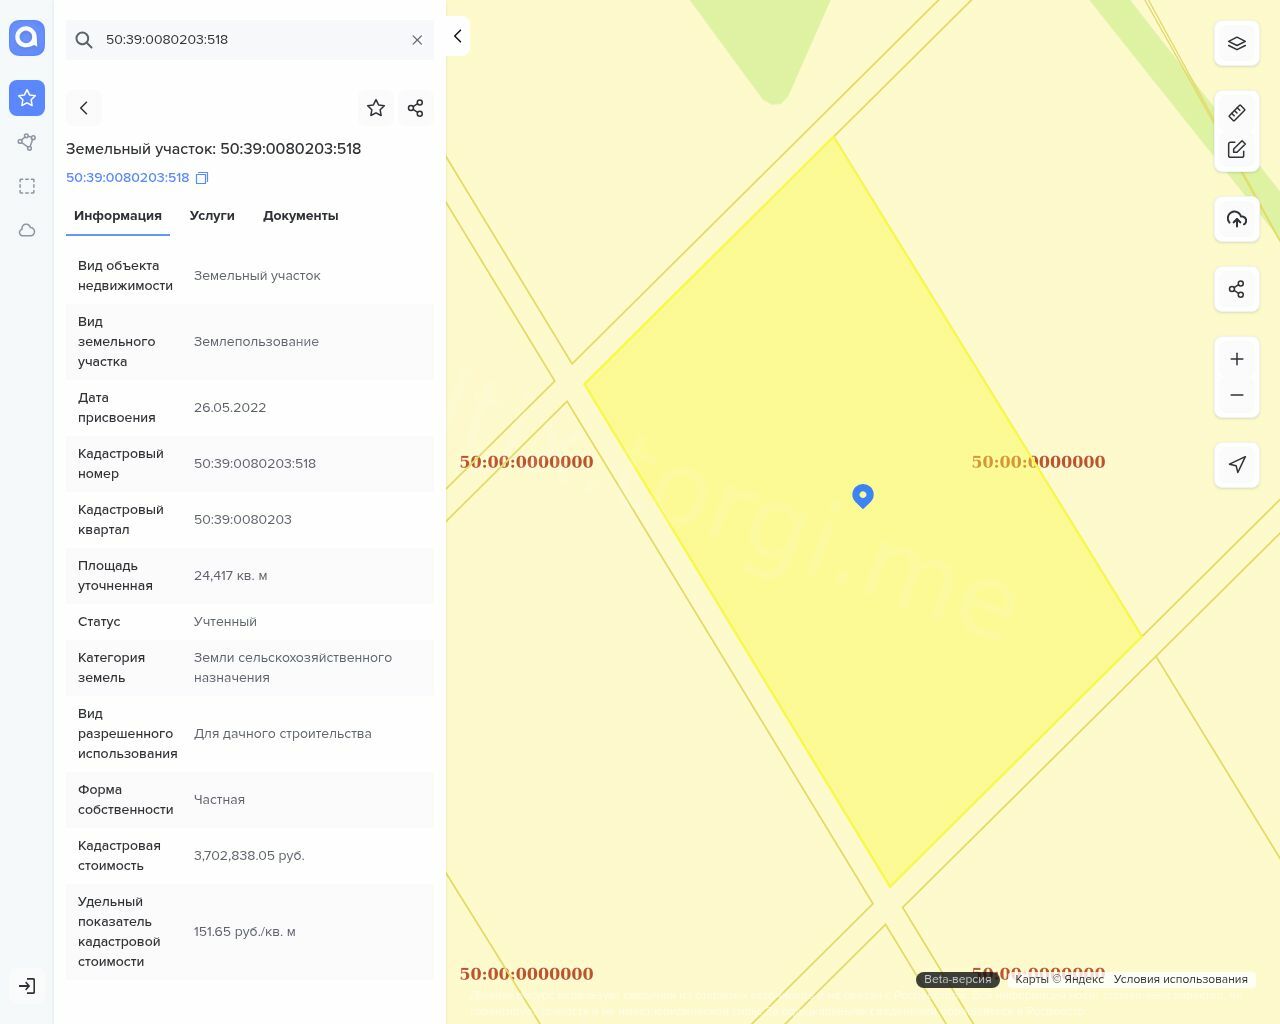Switch to the Услуги tab
Viewport: 1280px width, 1024px height.
212,216
